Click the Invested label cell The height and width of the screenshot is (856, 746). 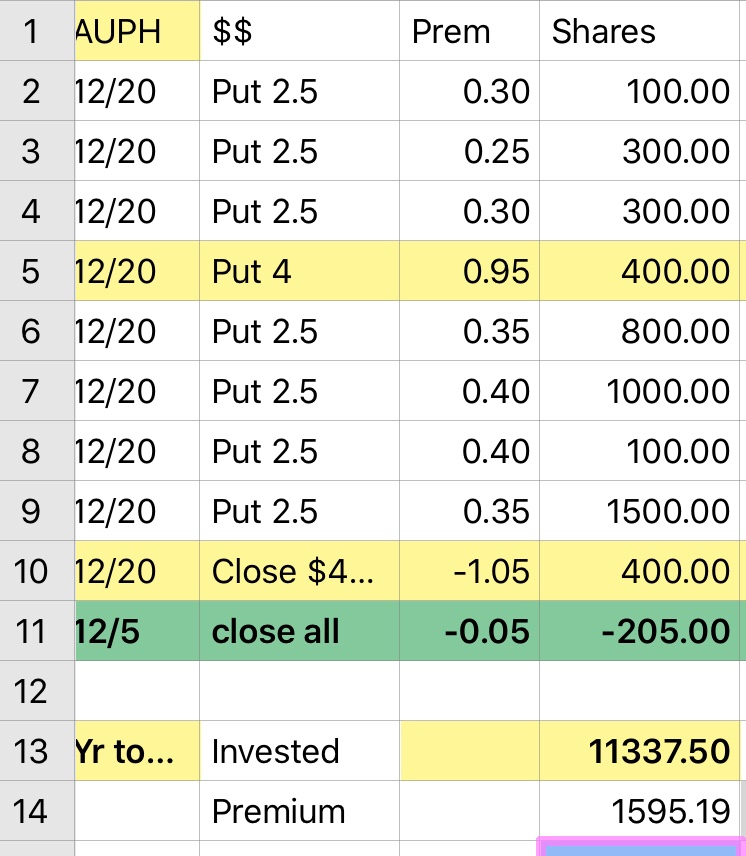point(299,751)
